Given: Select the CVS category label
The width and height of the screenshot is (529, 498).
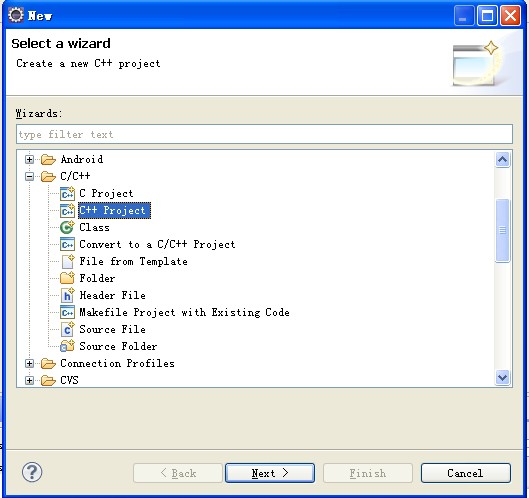Looking at the screenshot, I should (x=69, y=380).
